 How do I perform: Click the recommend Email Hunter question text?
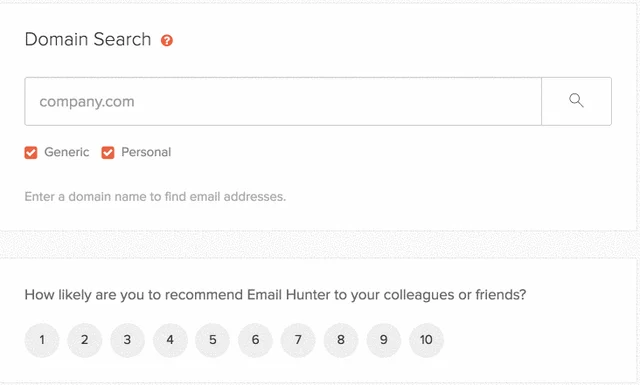[276, 295]
